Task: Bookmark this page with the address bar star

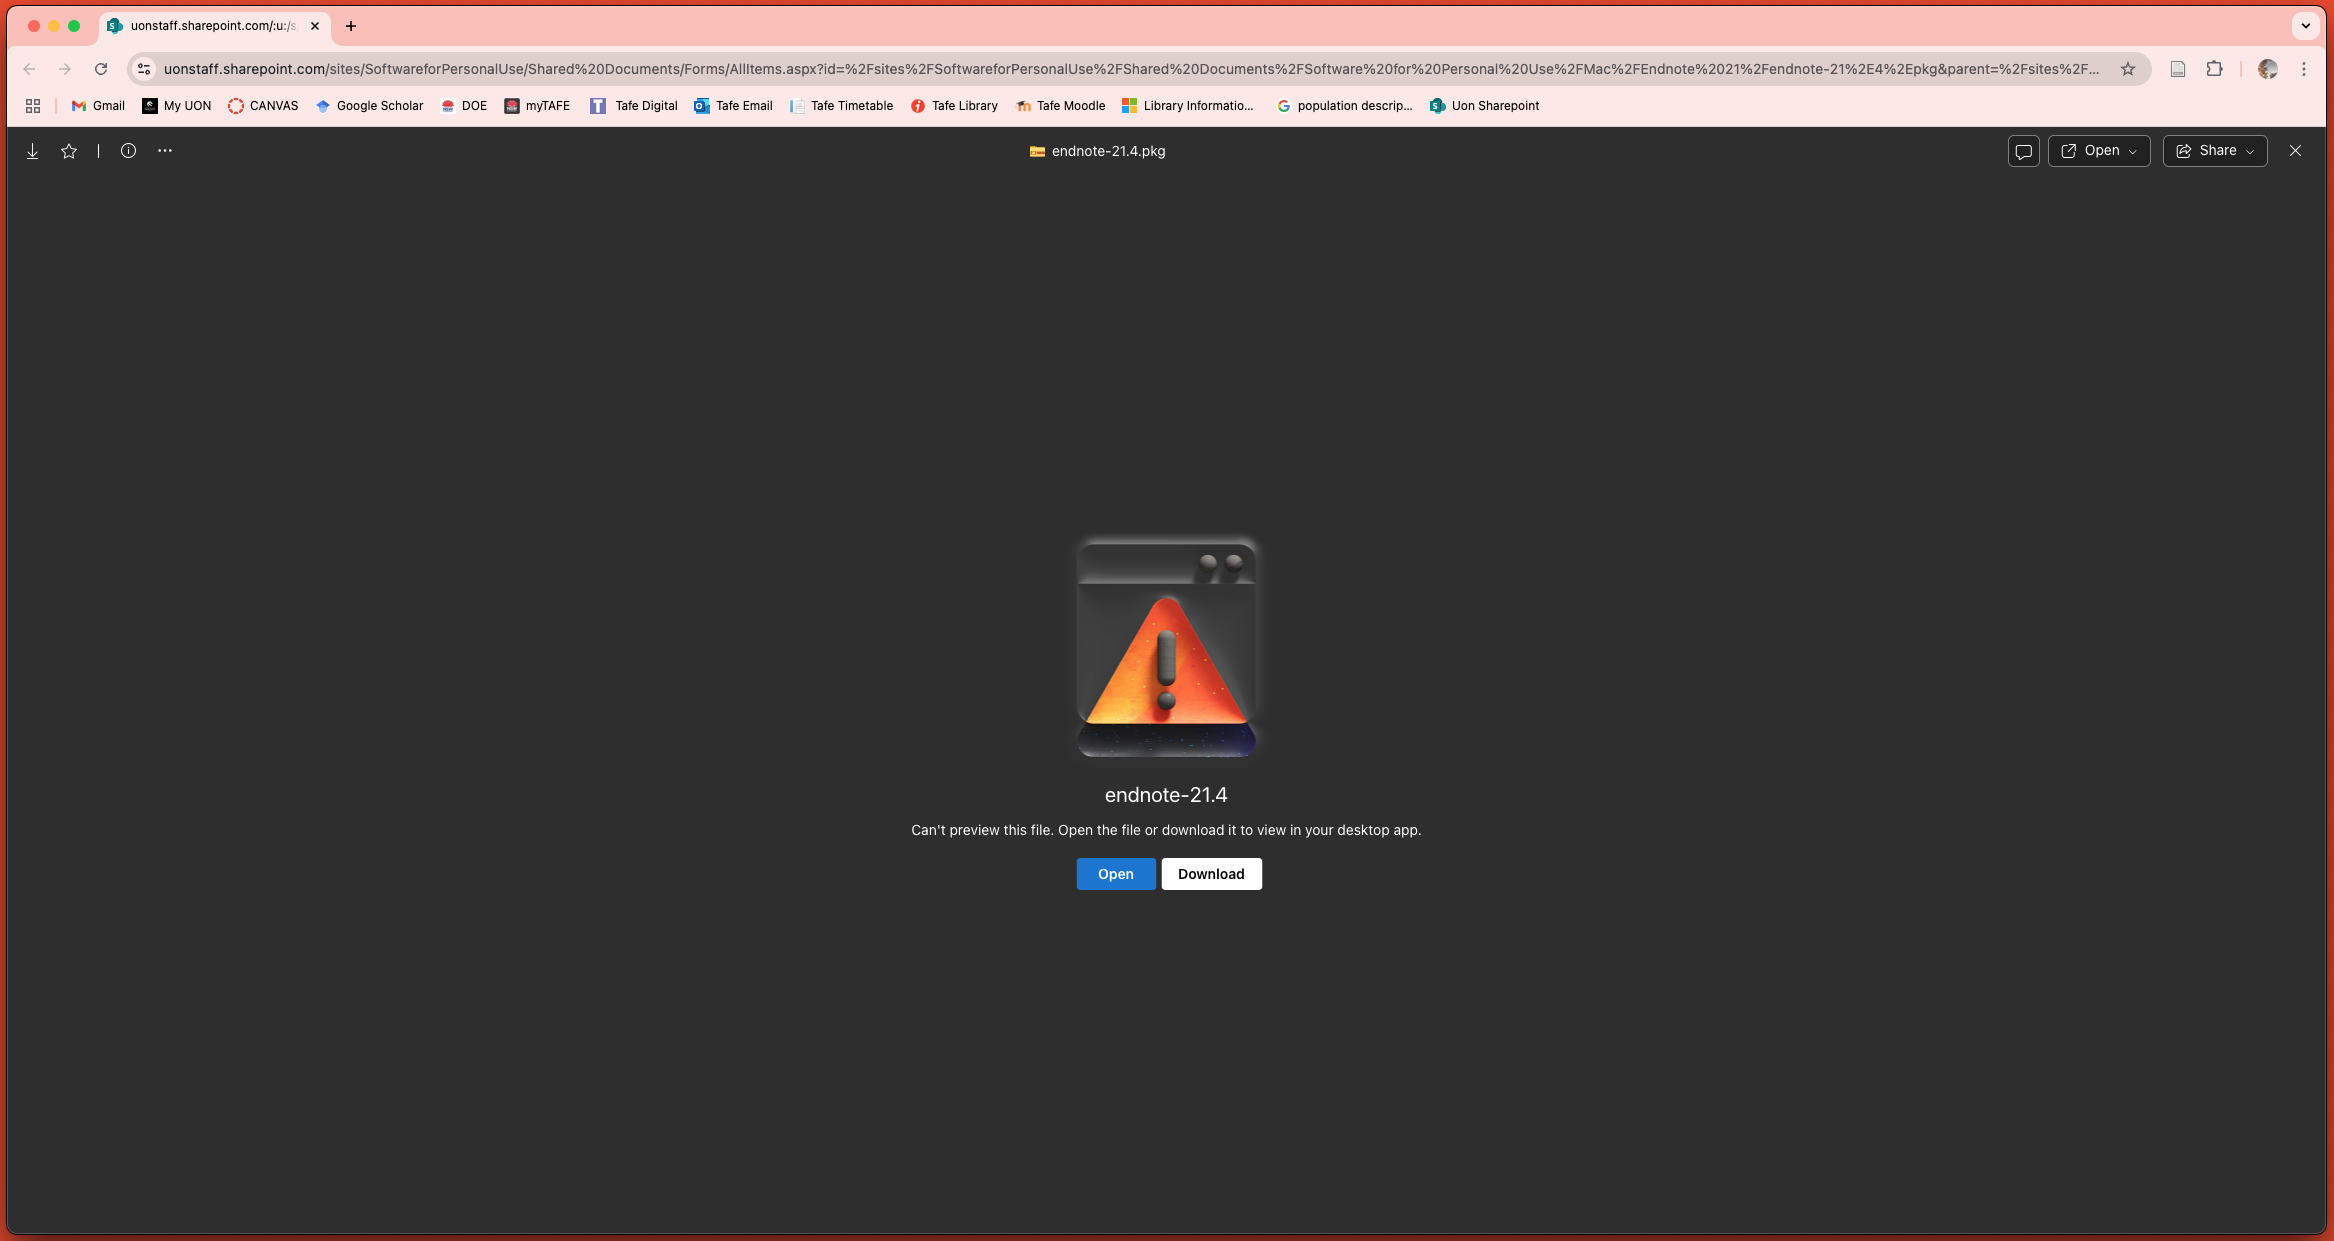Action: (2126, 69)
